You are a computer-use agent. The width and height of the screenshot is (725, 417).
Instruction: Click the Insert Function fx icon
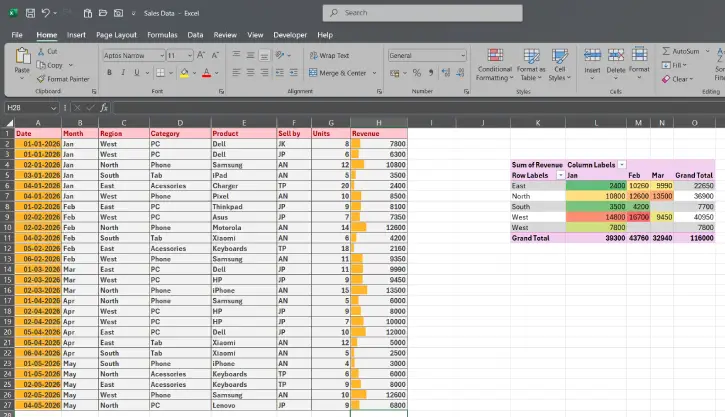pos(104,108)
